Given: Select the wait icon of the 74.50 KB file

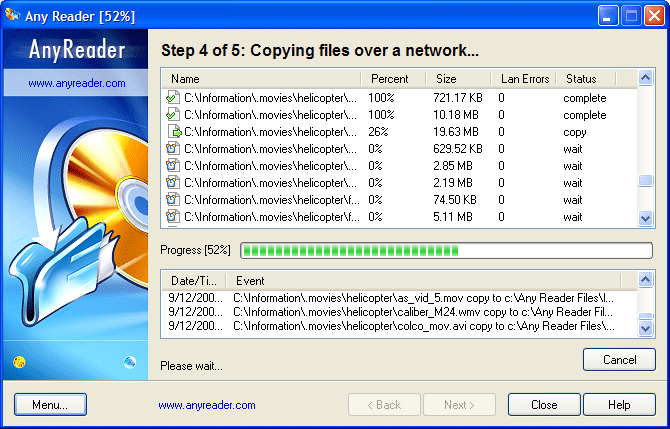Looking at the screenshot, I should (172, 199).
